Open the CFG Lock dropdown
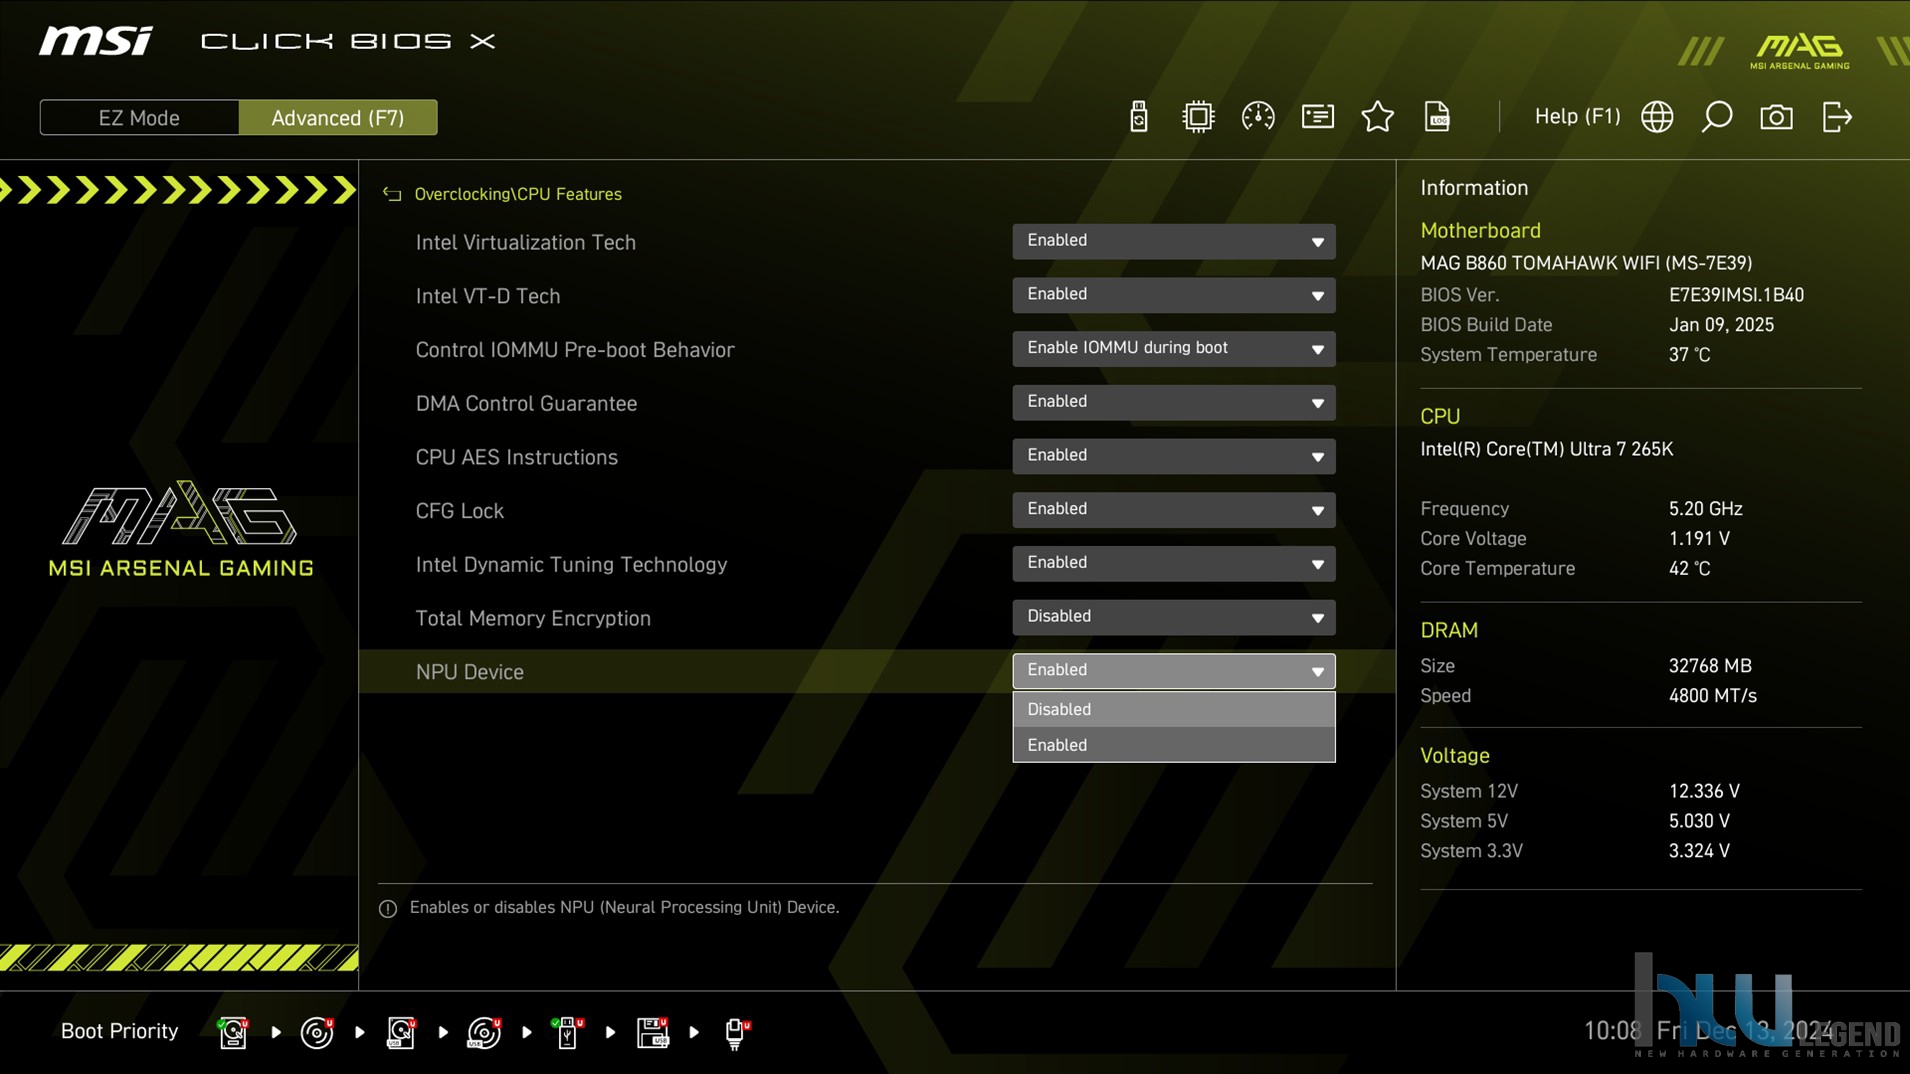The width and height of the screenshot is (1910, 1074). tap(1174, 510)
